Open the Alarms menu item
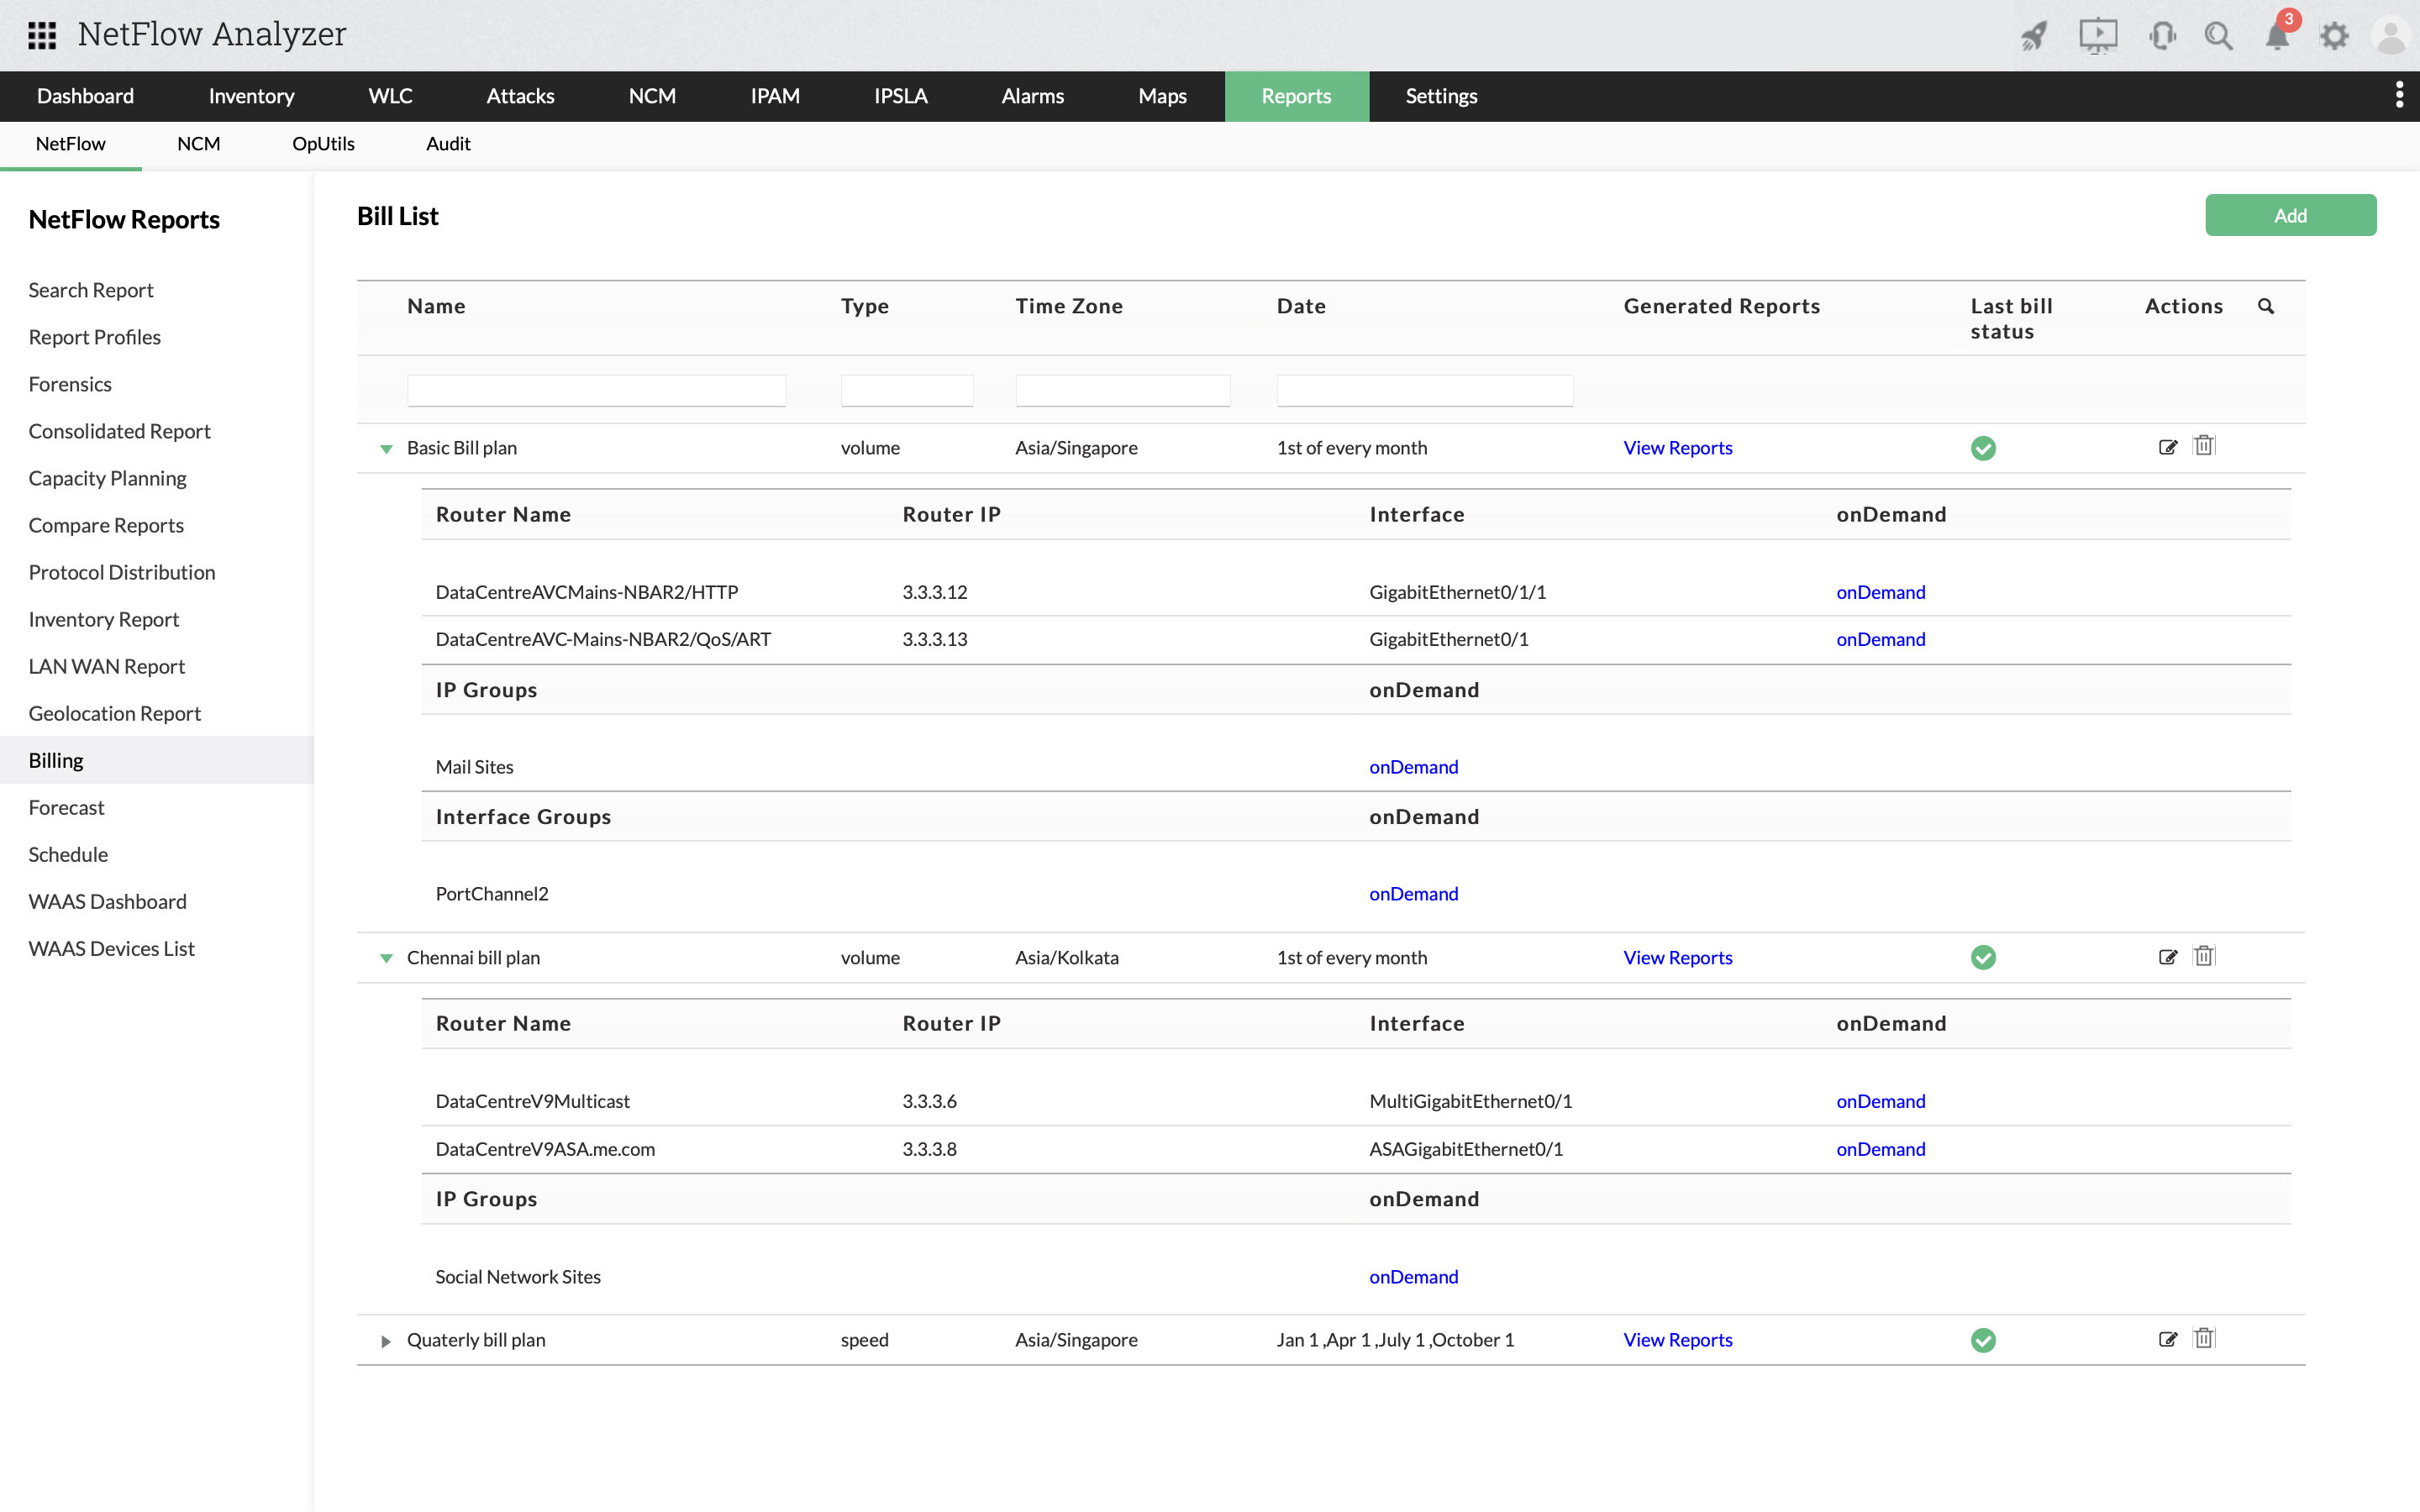 pyautogui.click(x=1031, y=96)
